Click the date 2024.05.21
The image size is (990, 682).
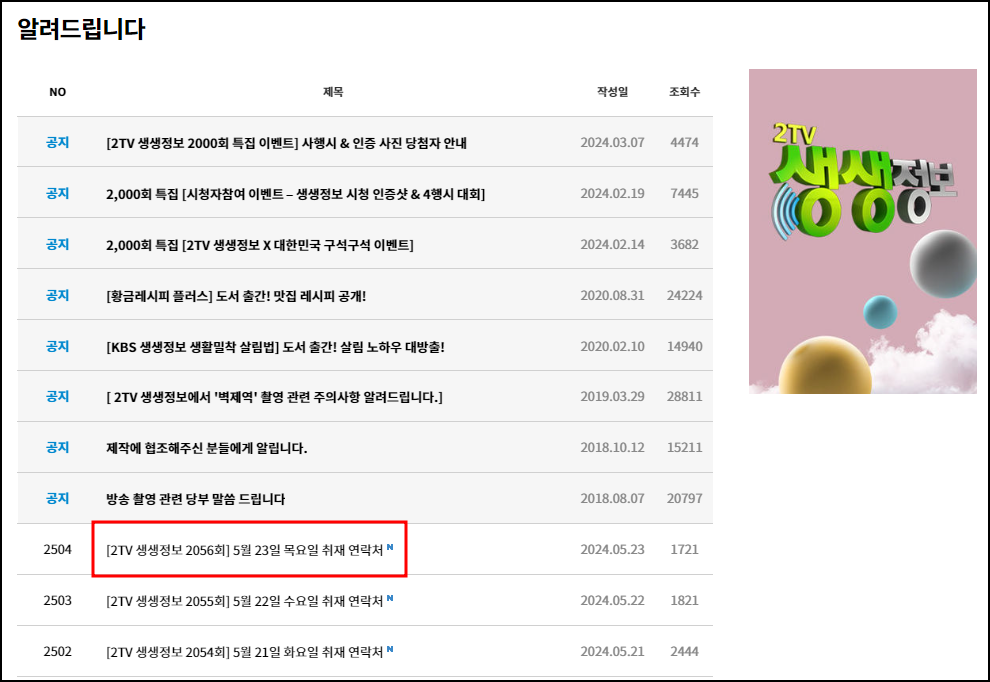[x=612, y=652]
